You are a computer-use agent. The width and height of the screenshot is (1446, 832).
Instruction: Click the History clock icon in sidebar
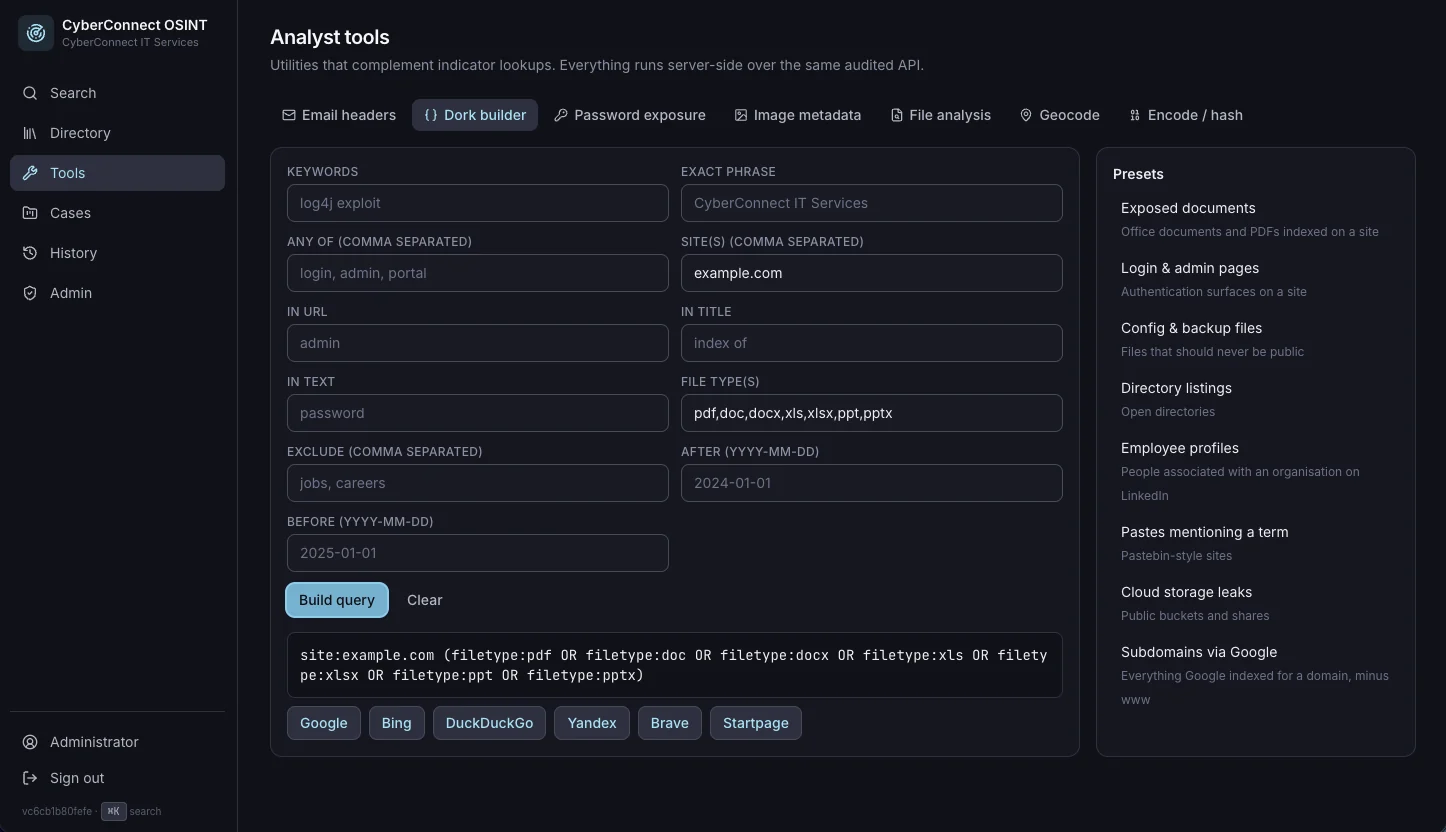tap(30, 253)
